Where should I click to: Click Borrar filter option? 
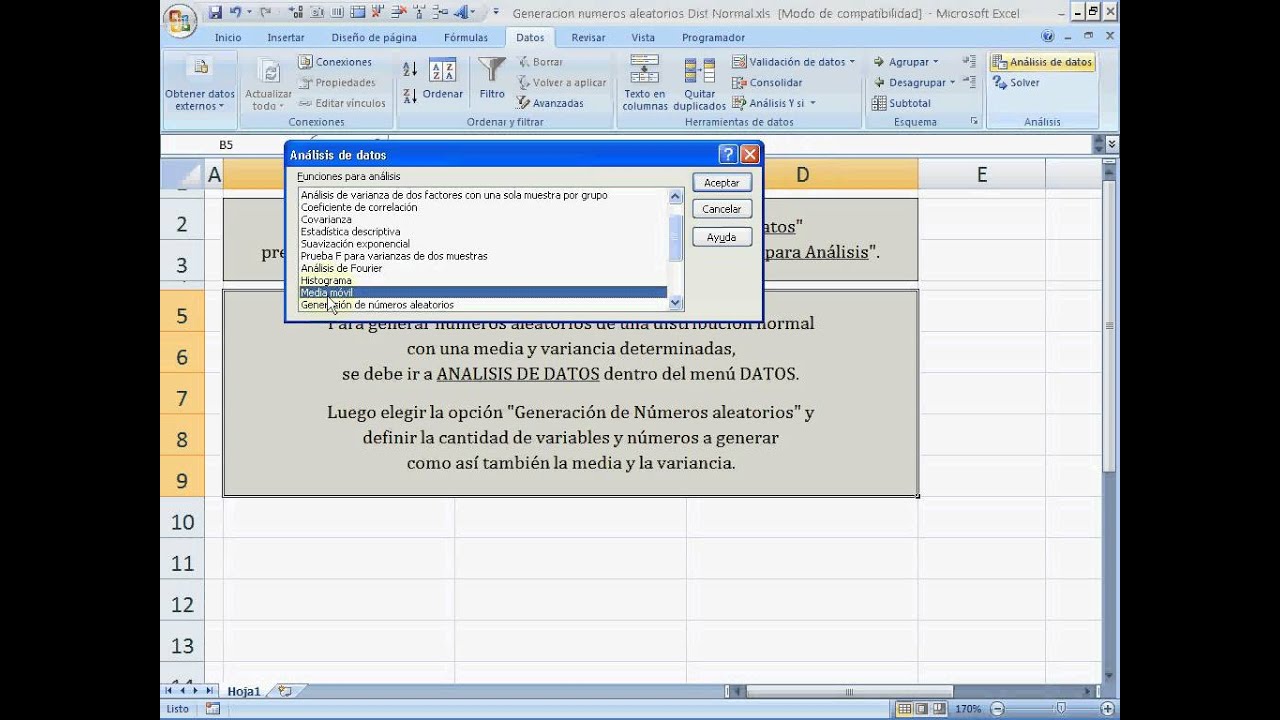[540, 62]
